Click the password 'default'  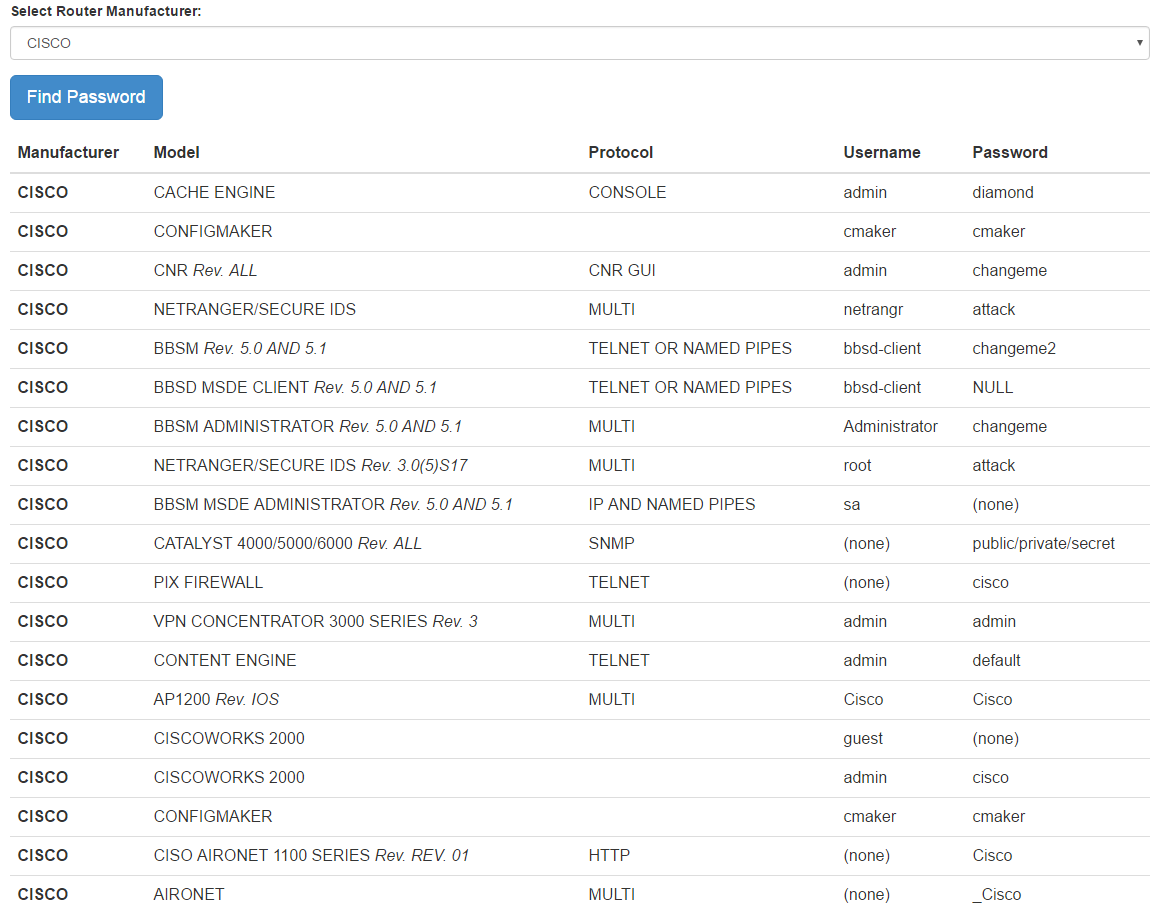(x=996, y=661)
